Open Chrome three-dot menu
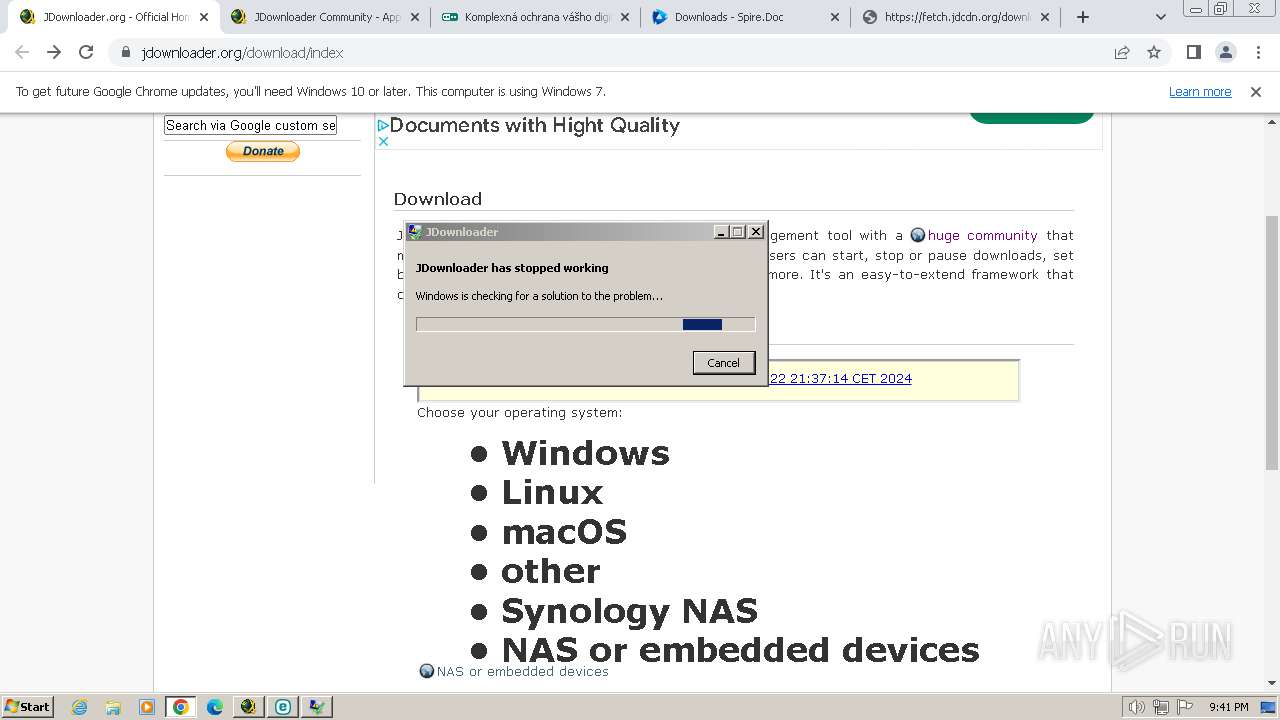Image resolution: width=1280 pixels, height=720 pixels. [x=1258, y=53]
